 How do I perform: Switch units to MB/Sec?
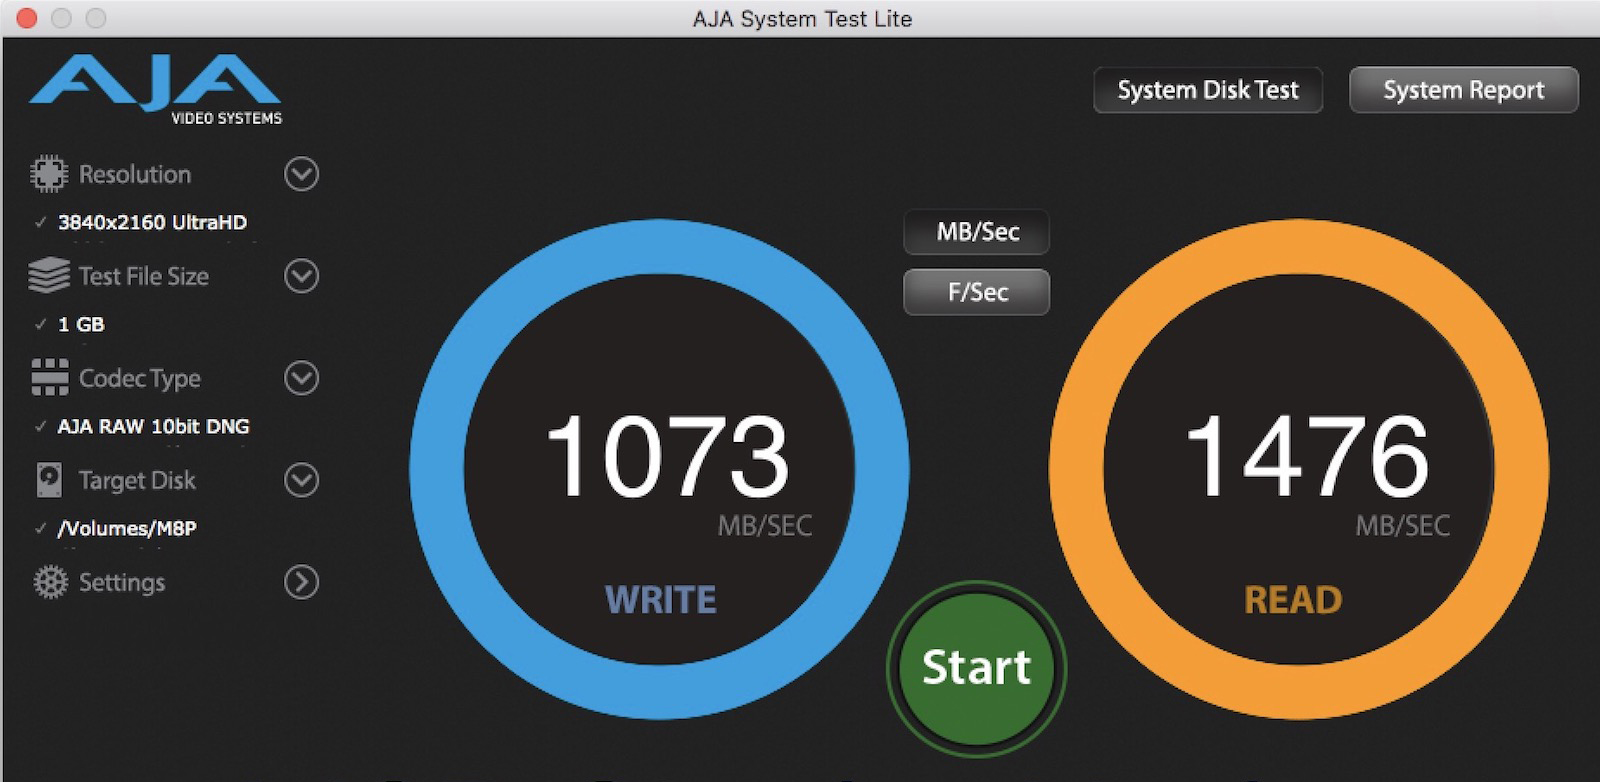pos(977,232)
